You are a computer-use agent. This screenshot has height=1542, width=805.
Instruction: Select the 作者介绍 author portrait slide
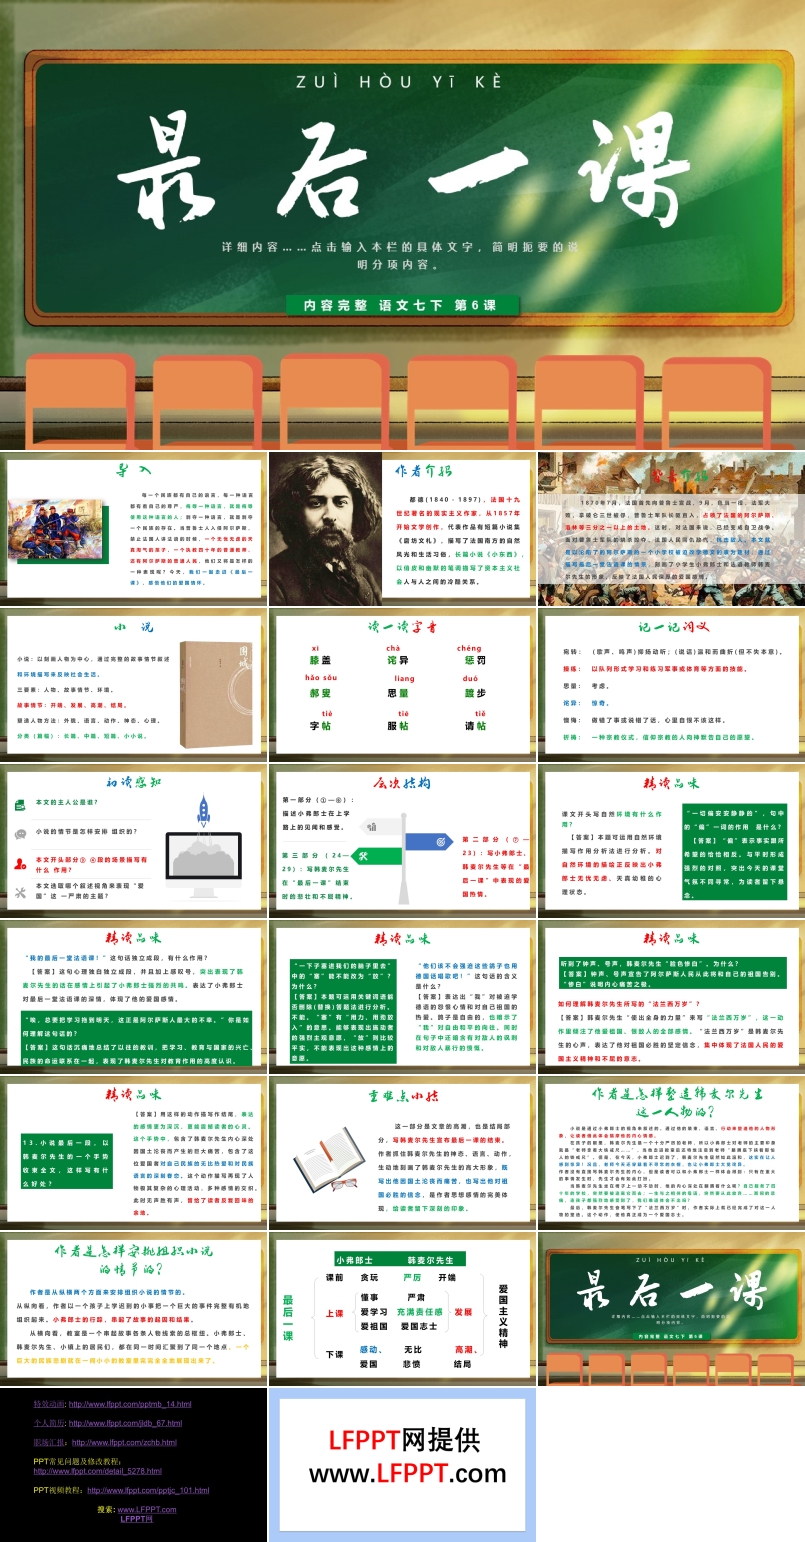click(x=402, y=529)
